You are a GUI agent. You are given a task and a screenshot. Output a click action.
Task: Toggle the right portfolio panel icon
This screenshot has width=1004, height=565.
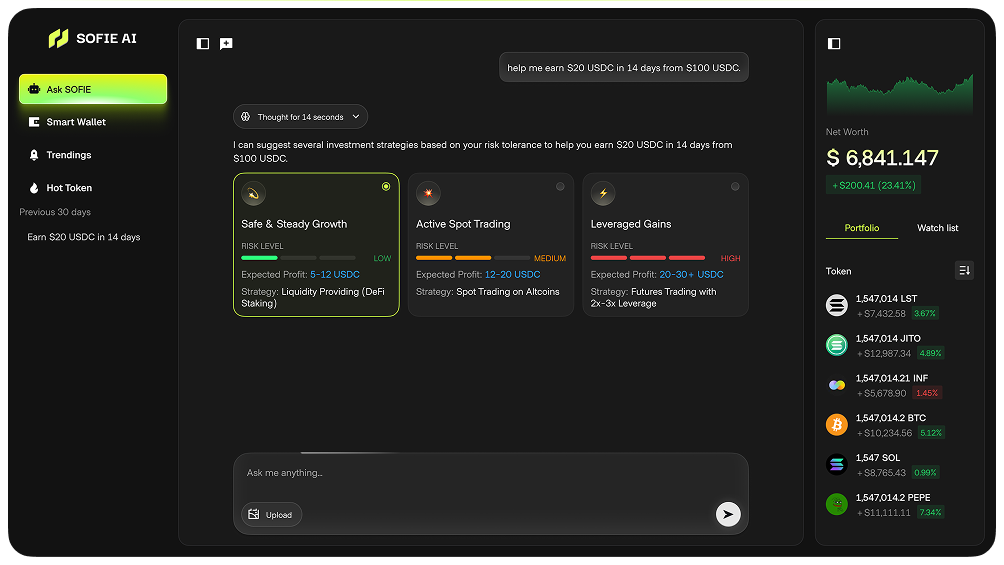[834, 44]
